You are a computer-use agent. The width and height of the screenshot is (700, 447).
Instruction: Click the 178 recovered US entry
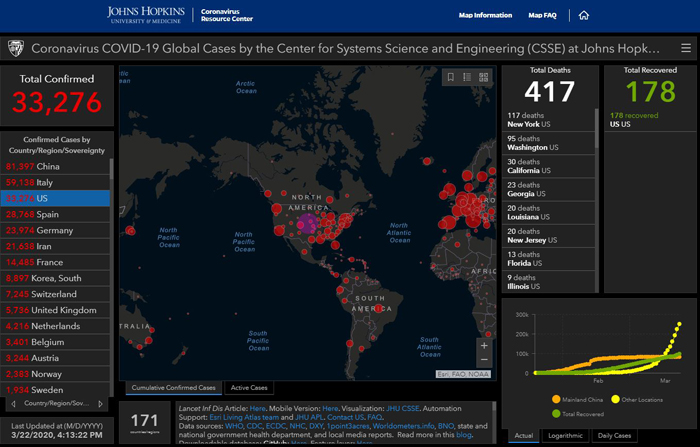pyautogui.click(x=650, y=120)
